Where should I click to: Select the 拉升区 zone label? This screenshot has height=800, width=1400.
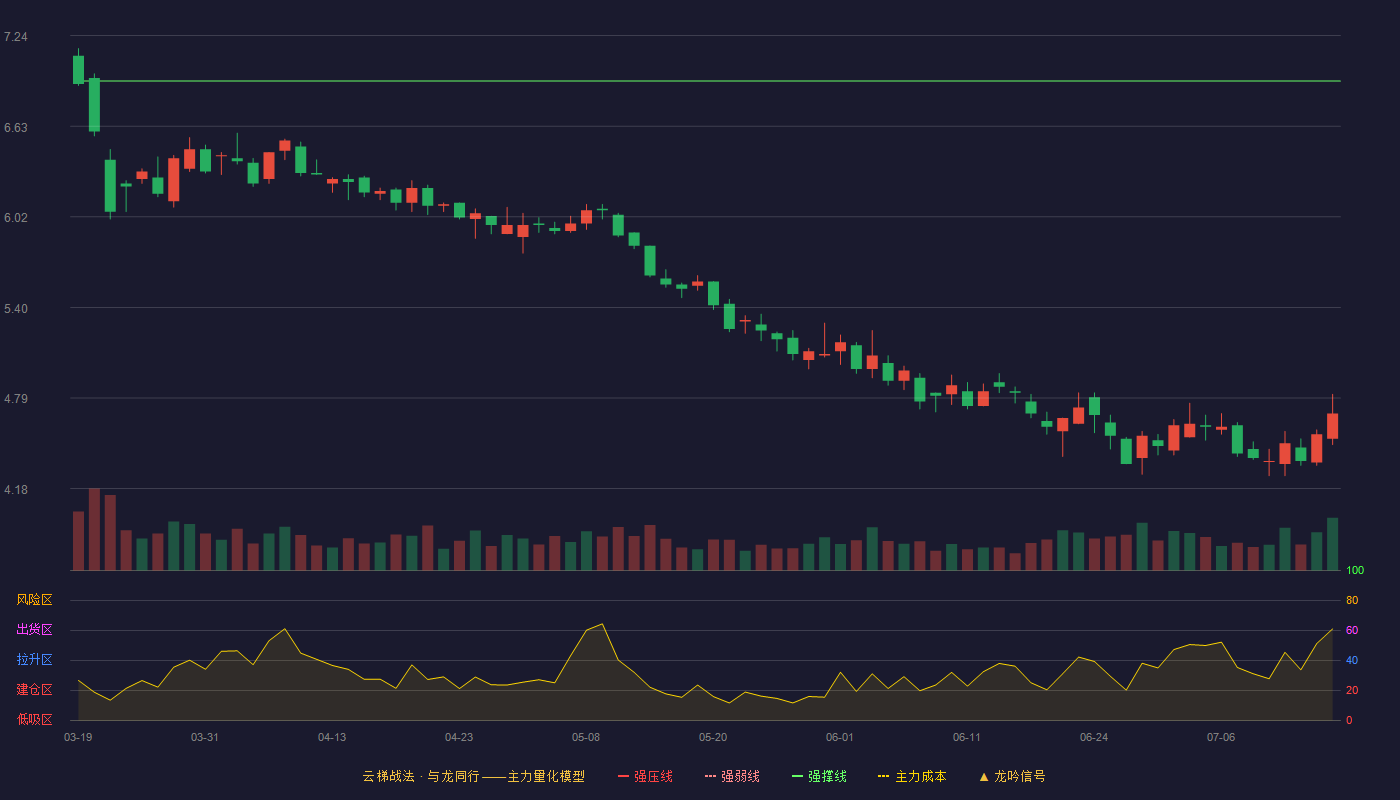coord(34,660)
